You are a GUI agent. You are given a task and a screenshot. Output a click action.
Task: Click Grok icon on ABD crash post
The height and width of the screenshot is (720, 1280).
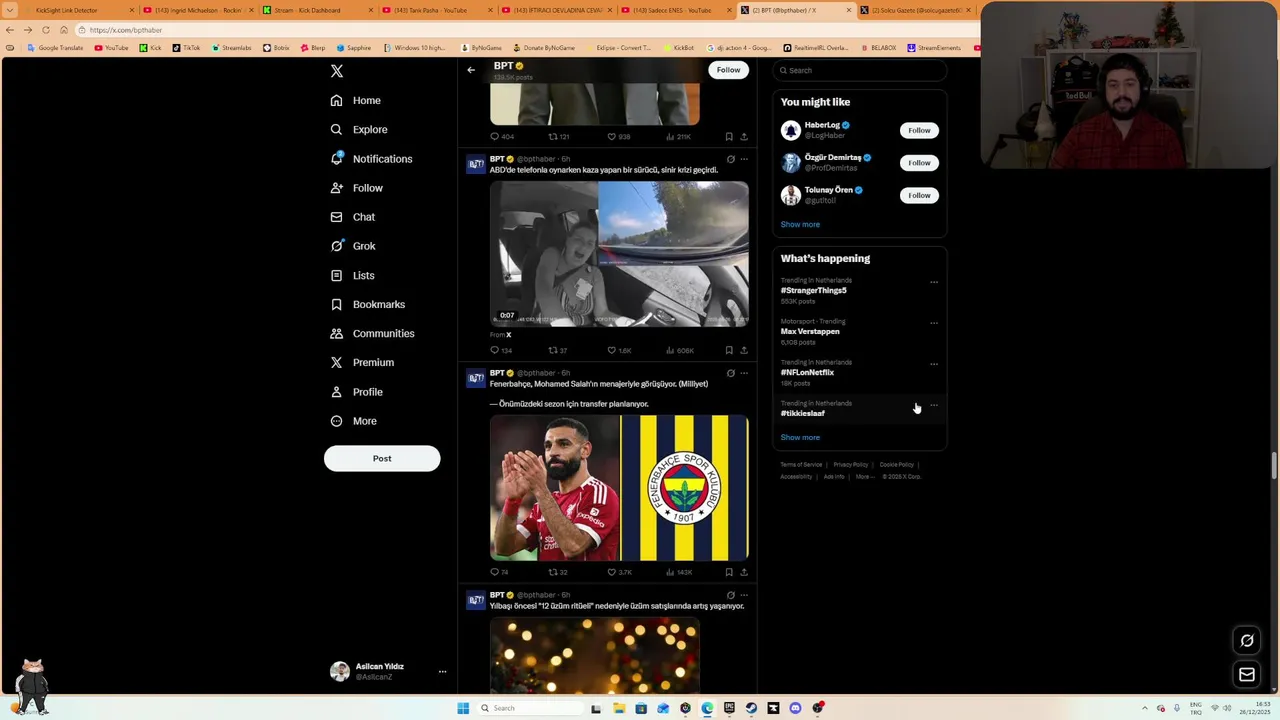click(730, 159)
